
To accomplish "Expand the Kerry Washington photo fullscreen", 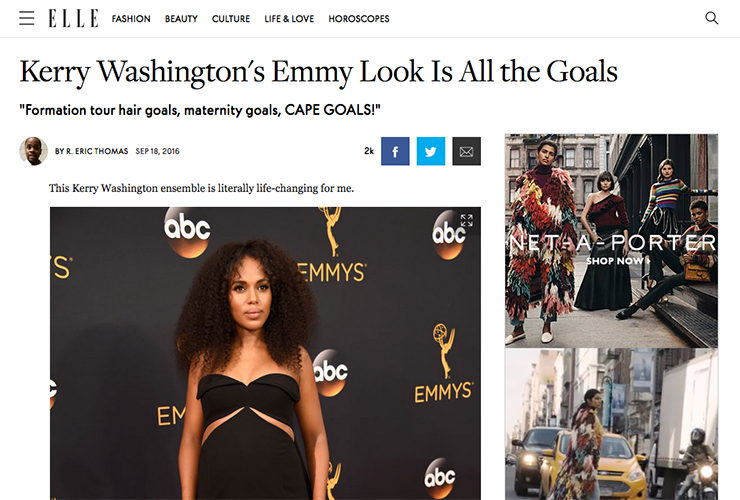I will (466, 220).
